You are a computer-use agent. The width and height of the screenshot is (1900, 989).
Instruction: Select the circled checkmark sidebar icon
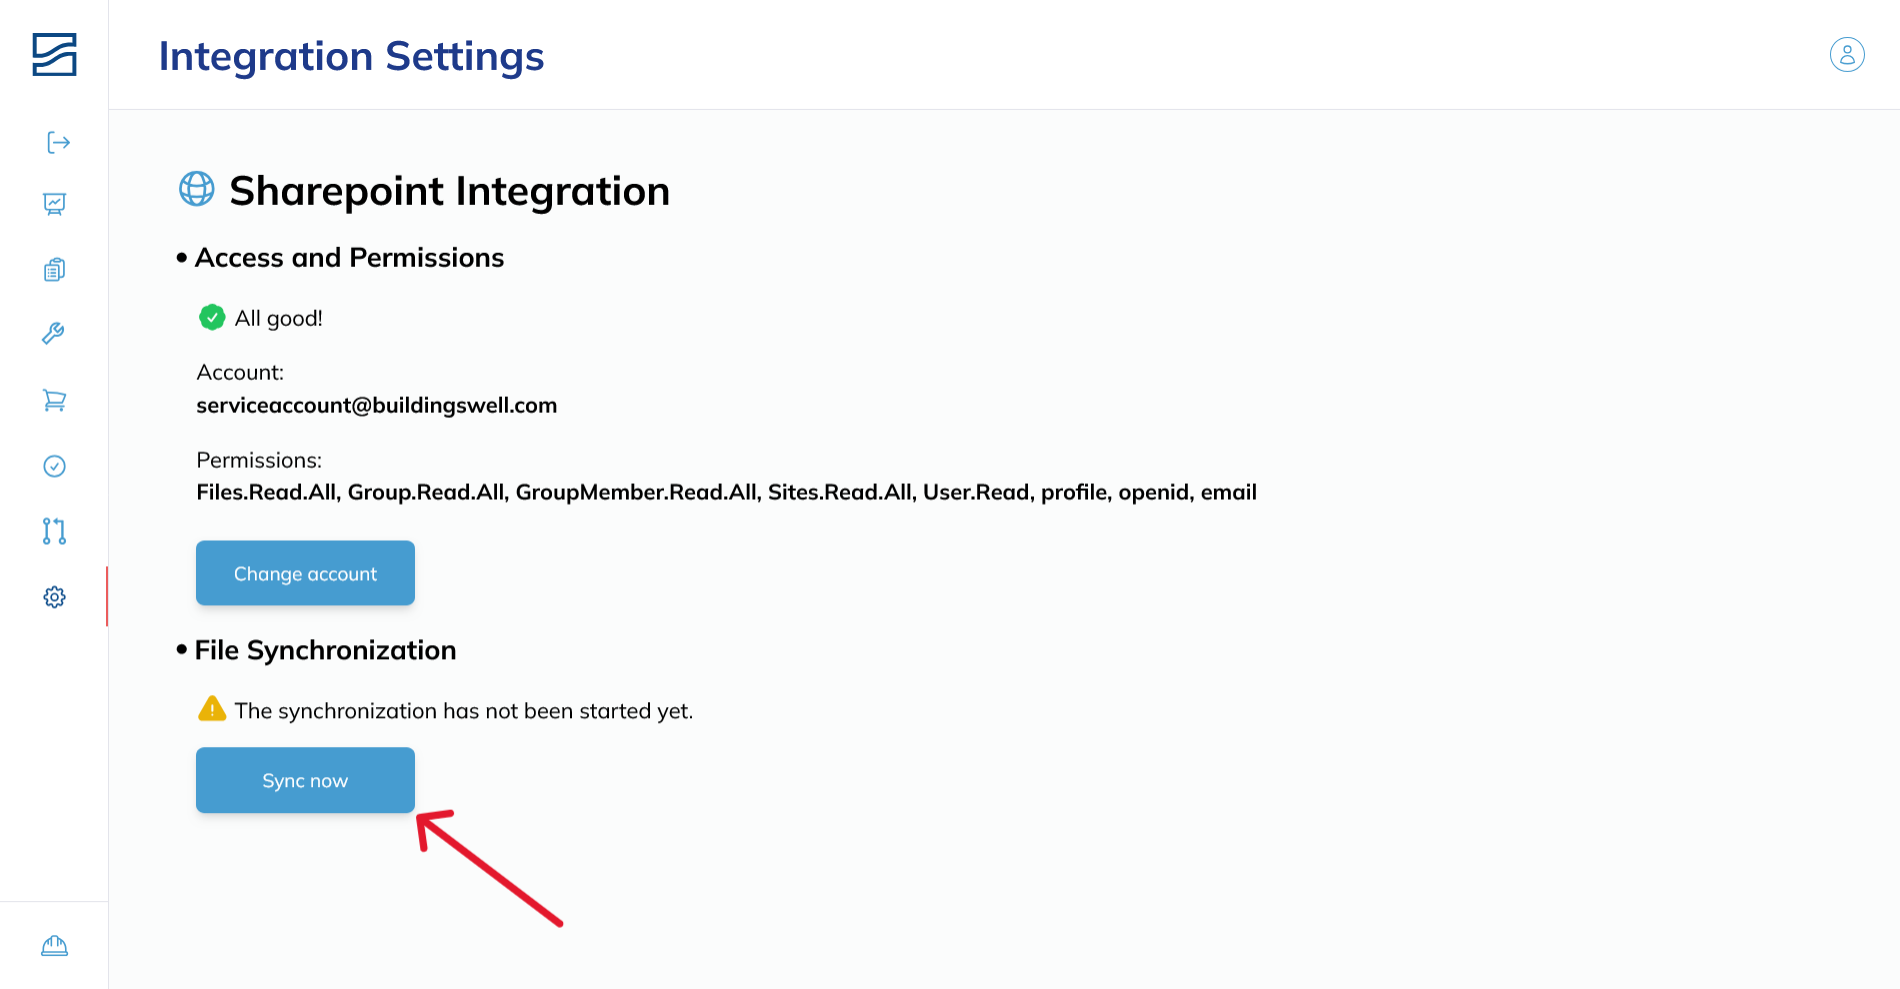coord(55,466)
